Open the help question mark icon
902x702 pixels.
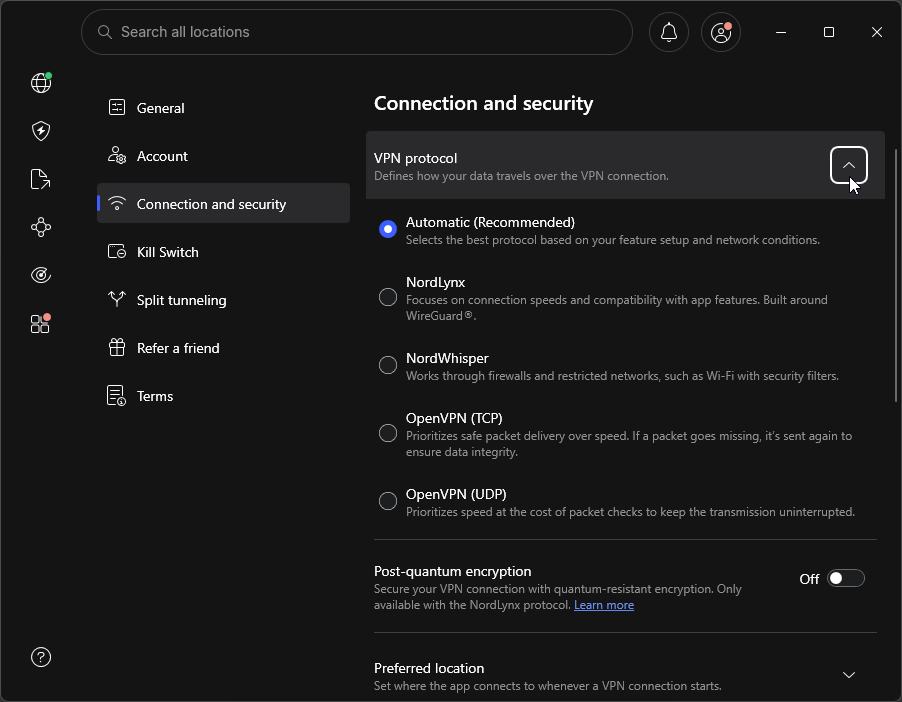(41, 657)
